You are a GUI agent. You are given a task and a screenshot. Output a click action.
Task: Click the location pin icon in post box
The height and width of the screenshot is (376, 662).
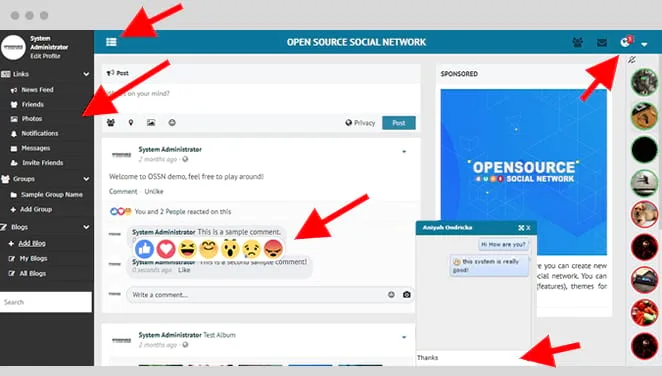click(x=131, y=123)
